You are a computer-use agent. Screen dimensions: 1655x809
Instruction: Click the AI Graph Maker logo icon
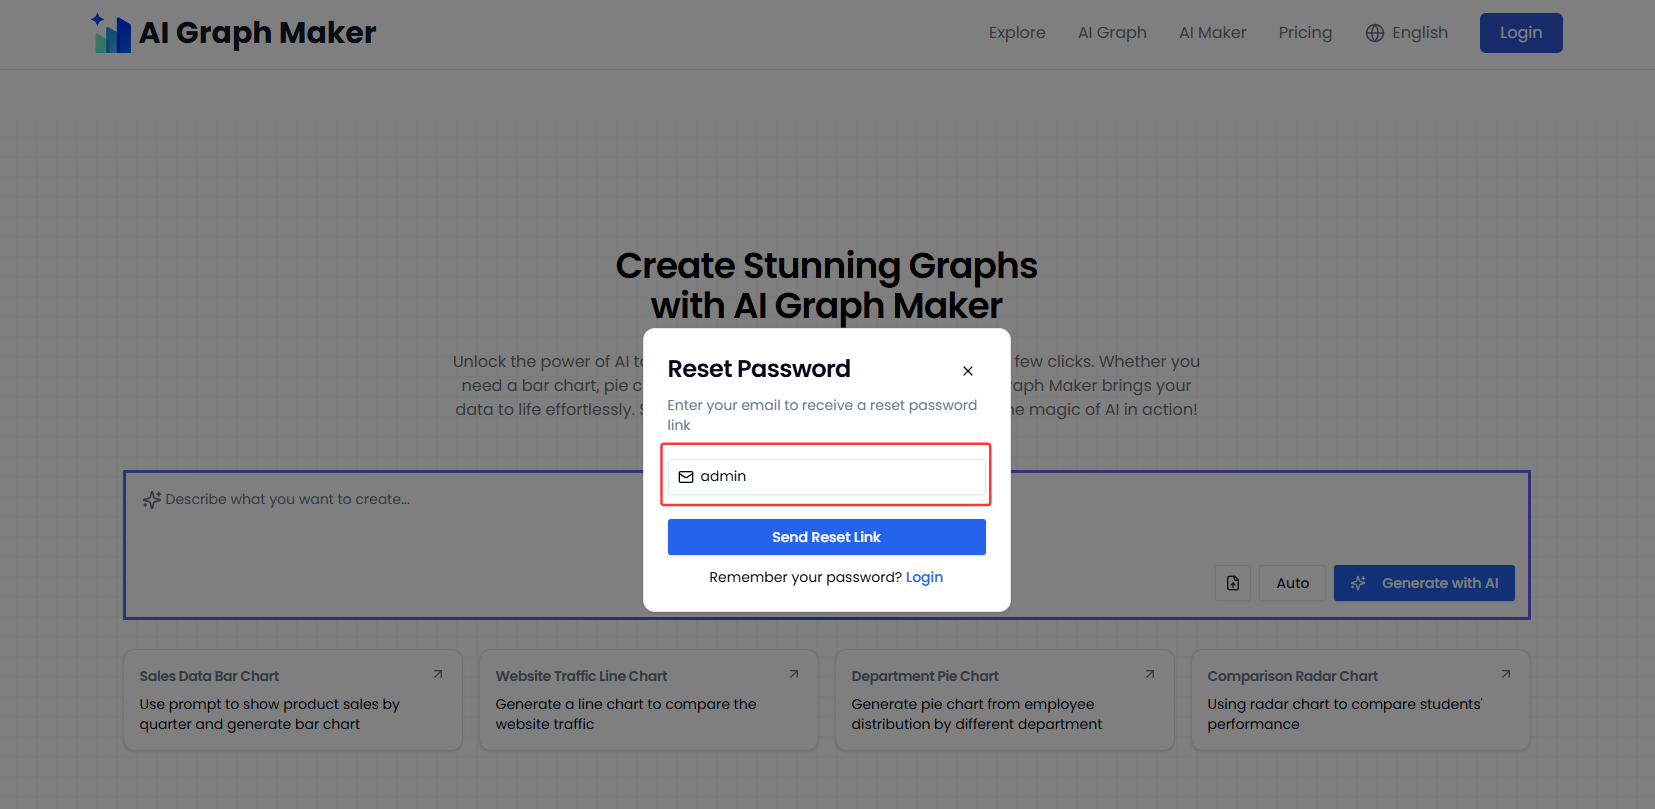(112, 33)
